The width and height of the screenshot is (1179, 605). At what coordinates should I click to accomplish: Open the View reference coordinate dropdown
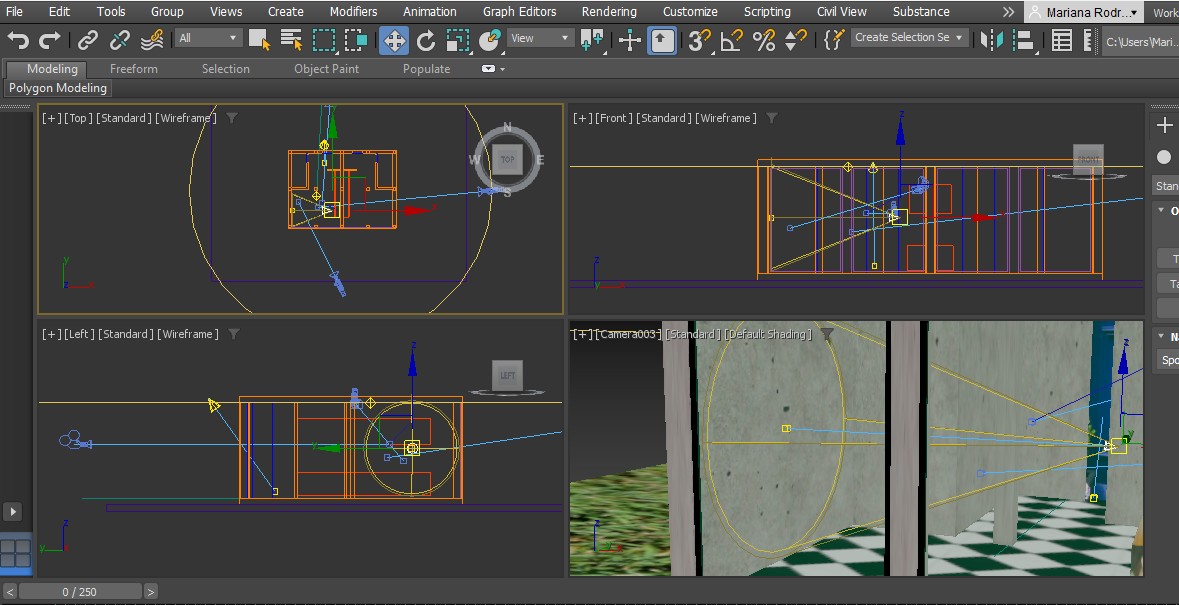point(540,38)
